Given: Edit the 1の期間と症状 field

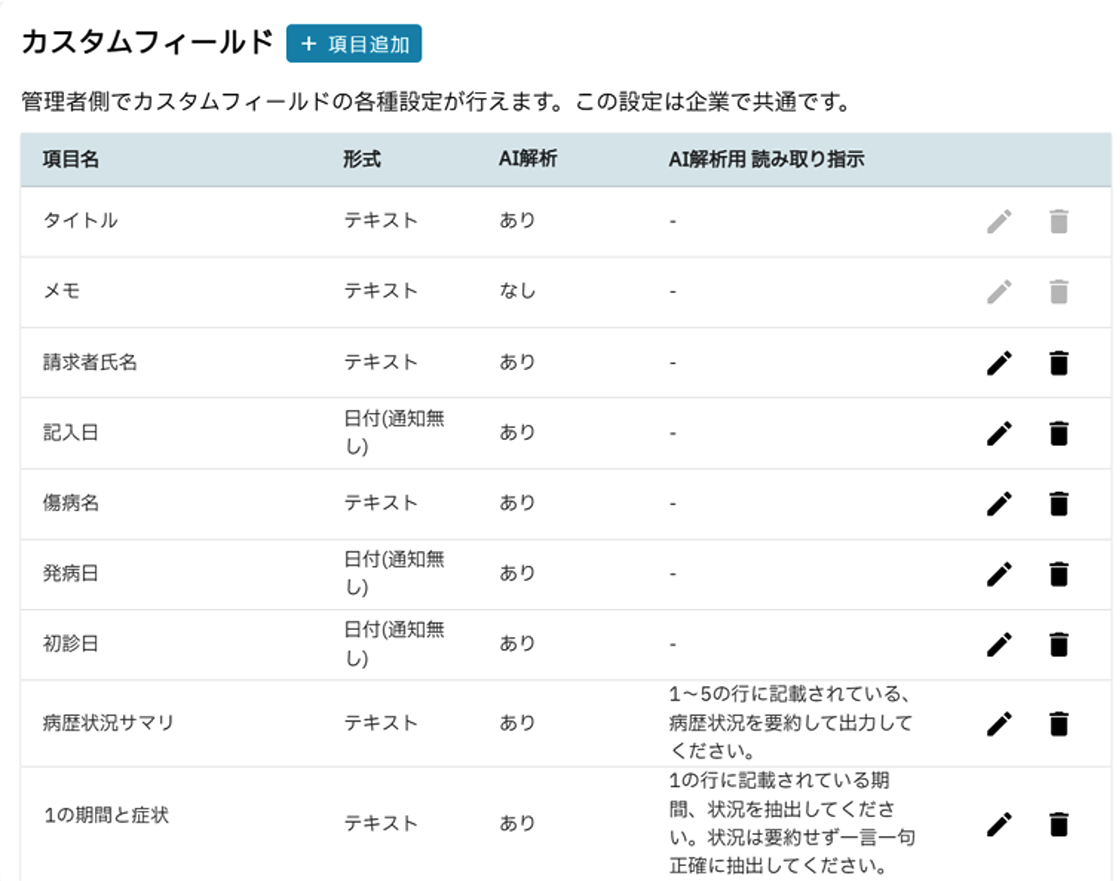Looking at the screenshot, I should pos(999,824).
